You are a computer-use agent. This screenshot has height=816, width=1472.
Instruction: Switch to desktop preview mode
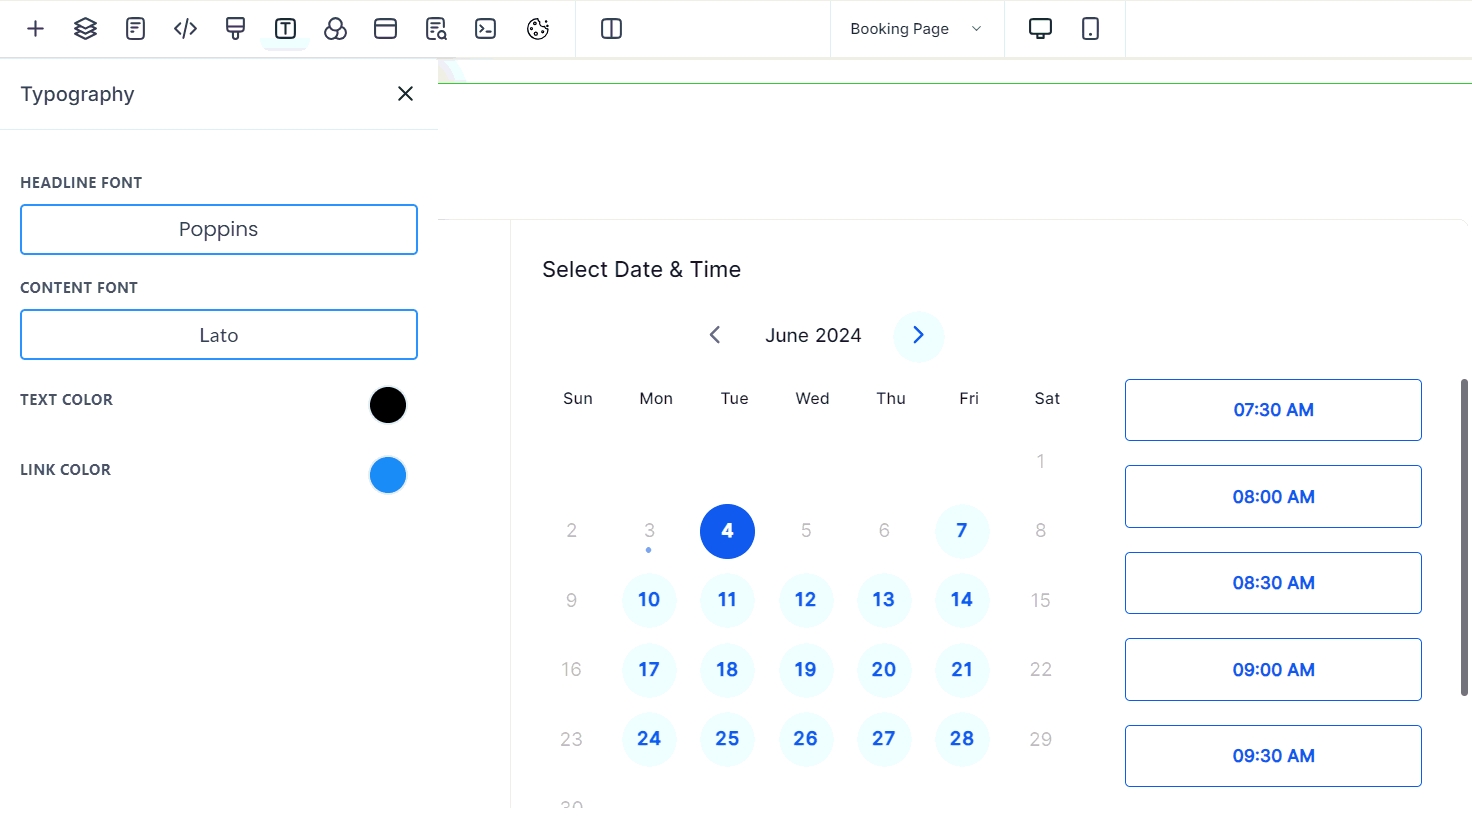(x=1040, y=29)
